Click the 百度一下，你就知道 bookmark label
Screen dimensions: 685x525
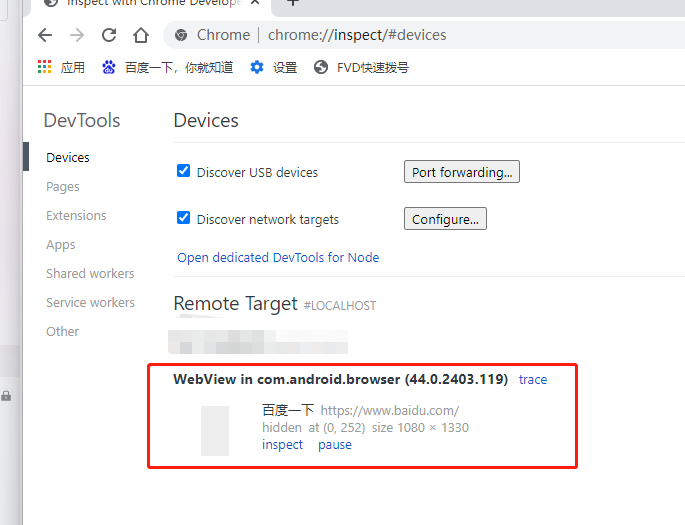179,68
